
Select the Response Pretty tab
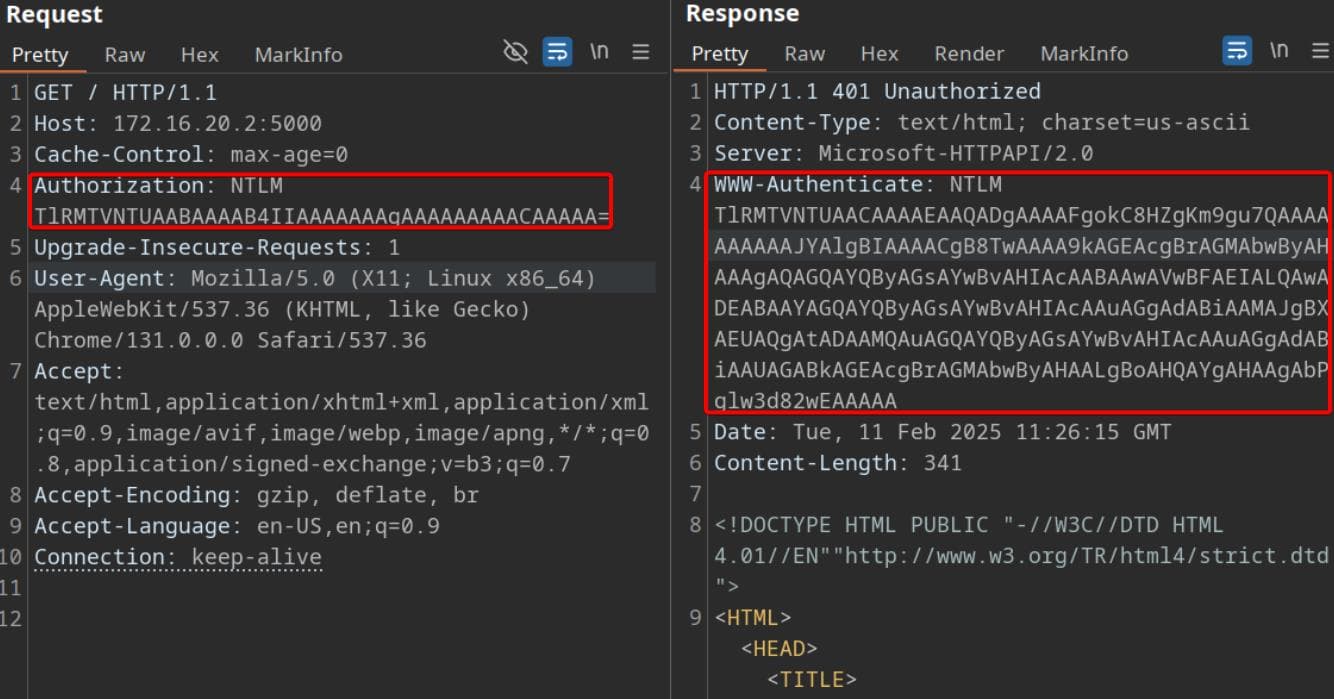pyautogui.click(x=720, y=54)
